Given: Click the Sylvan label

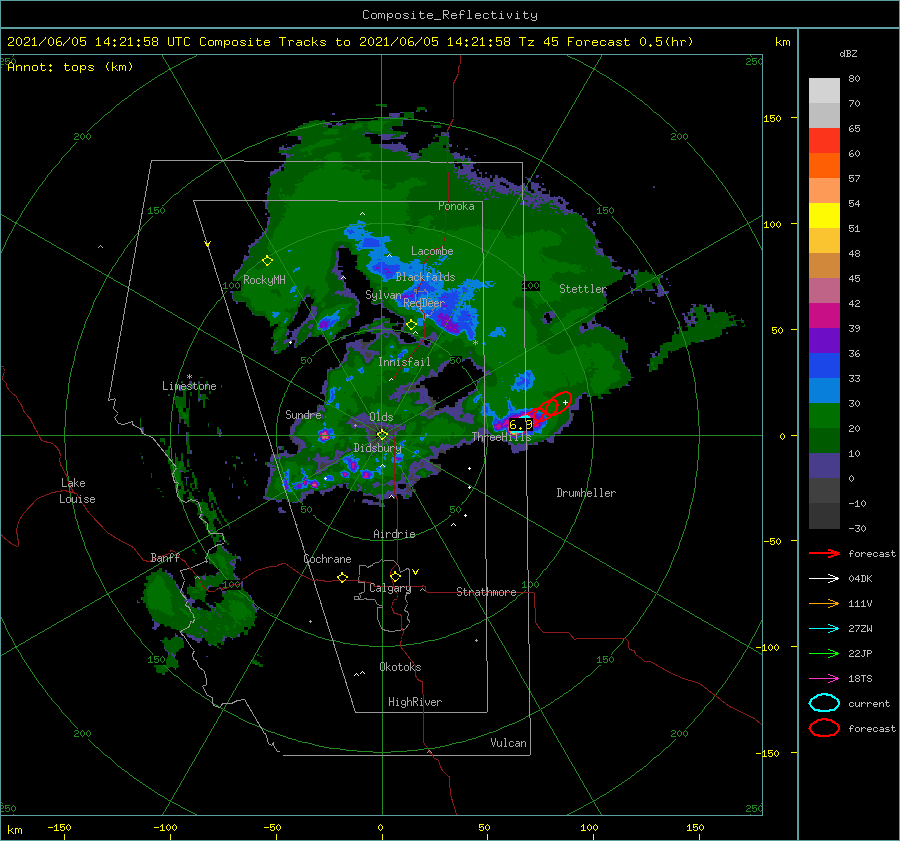Looking at the screenshot, I should (x=383, y=295).
